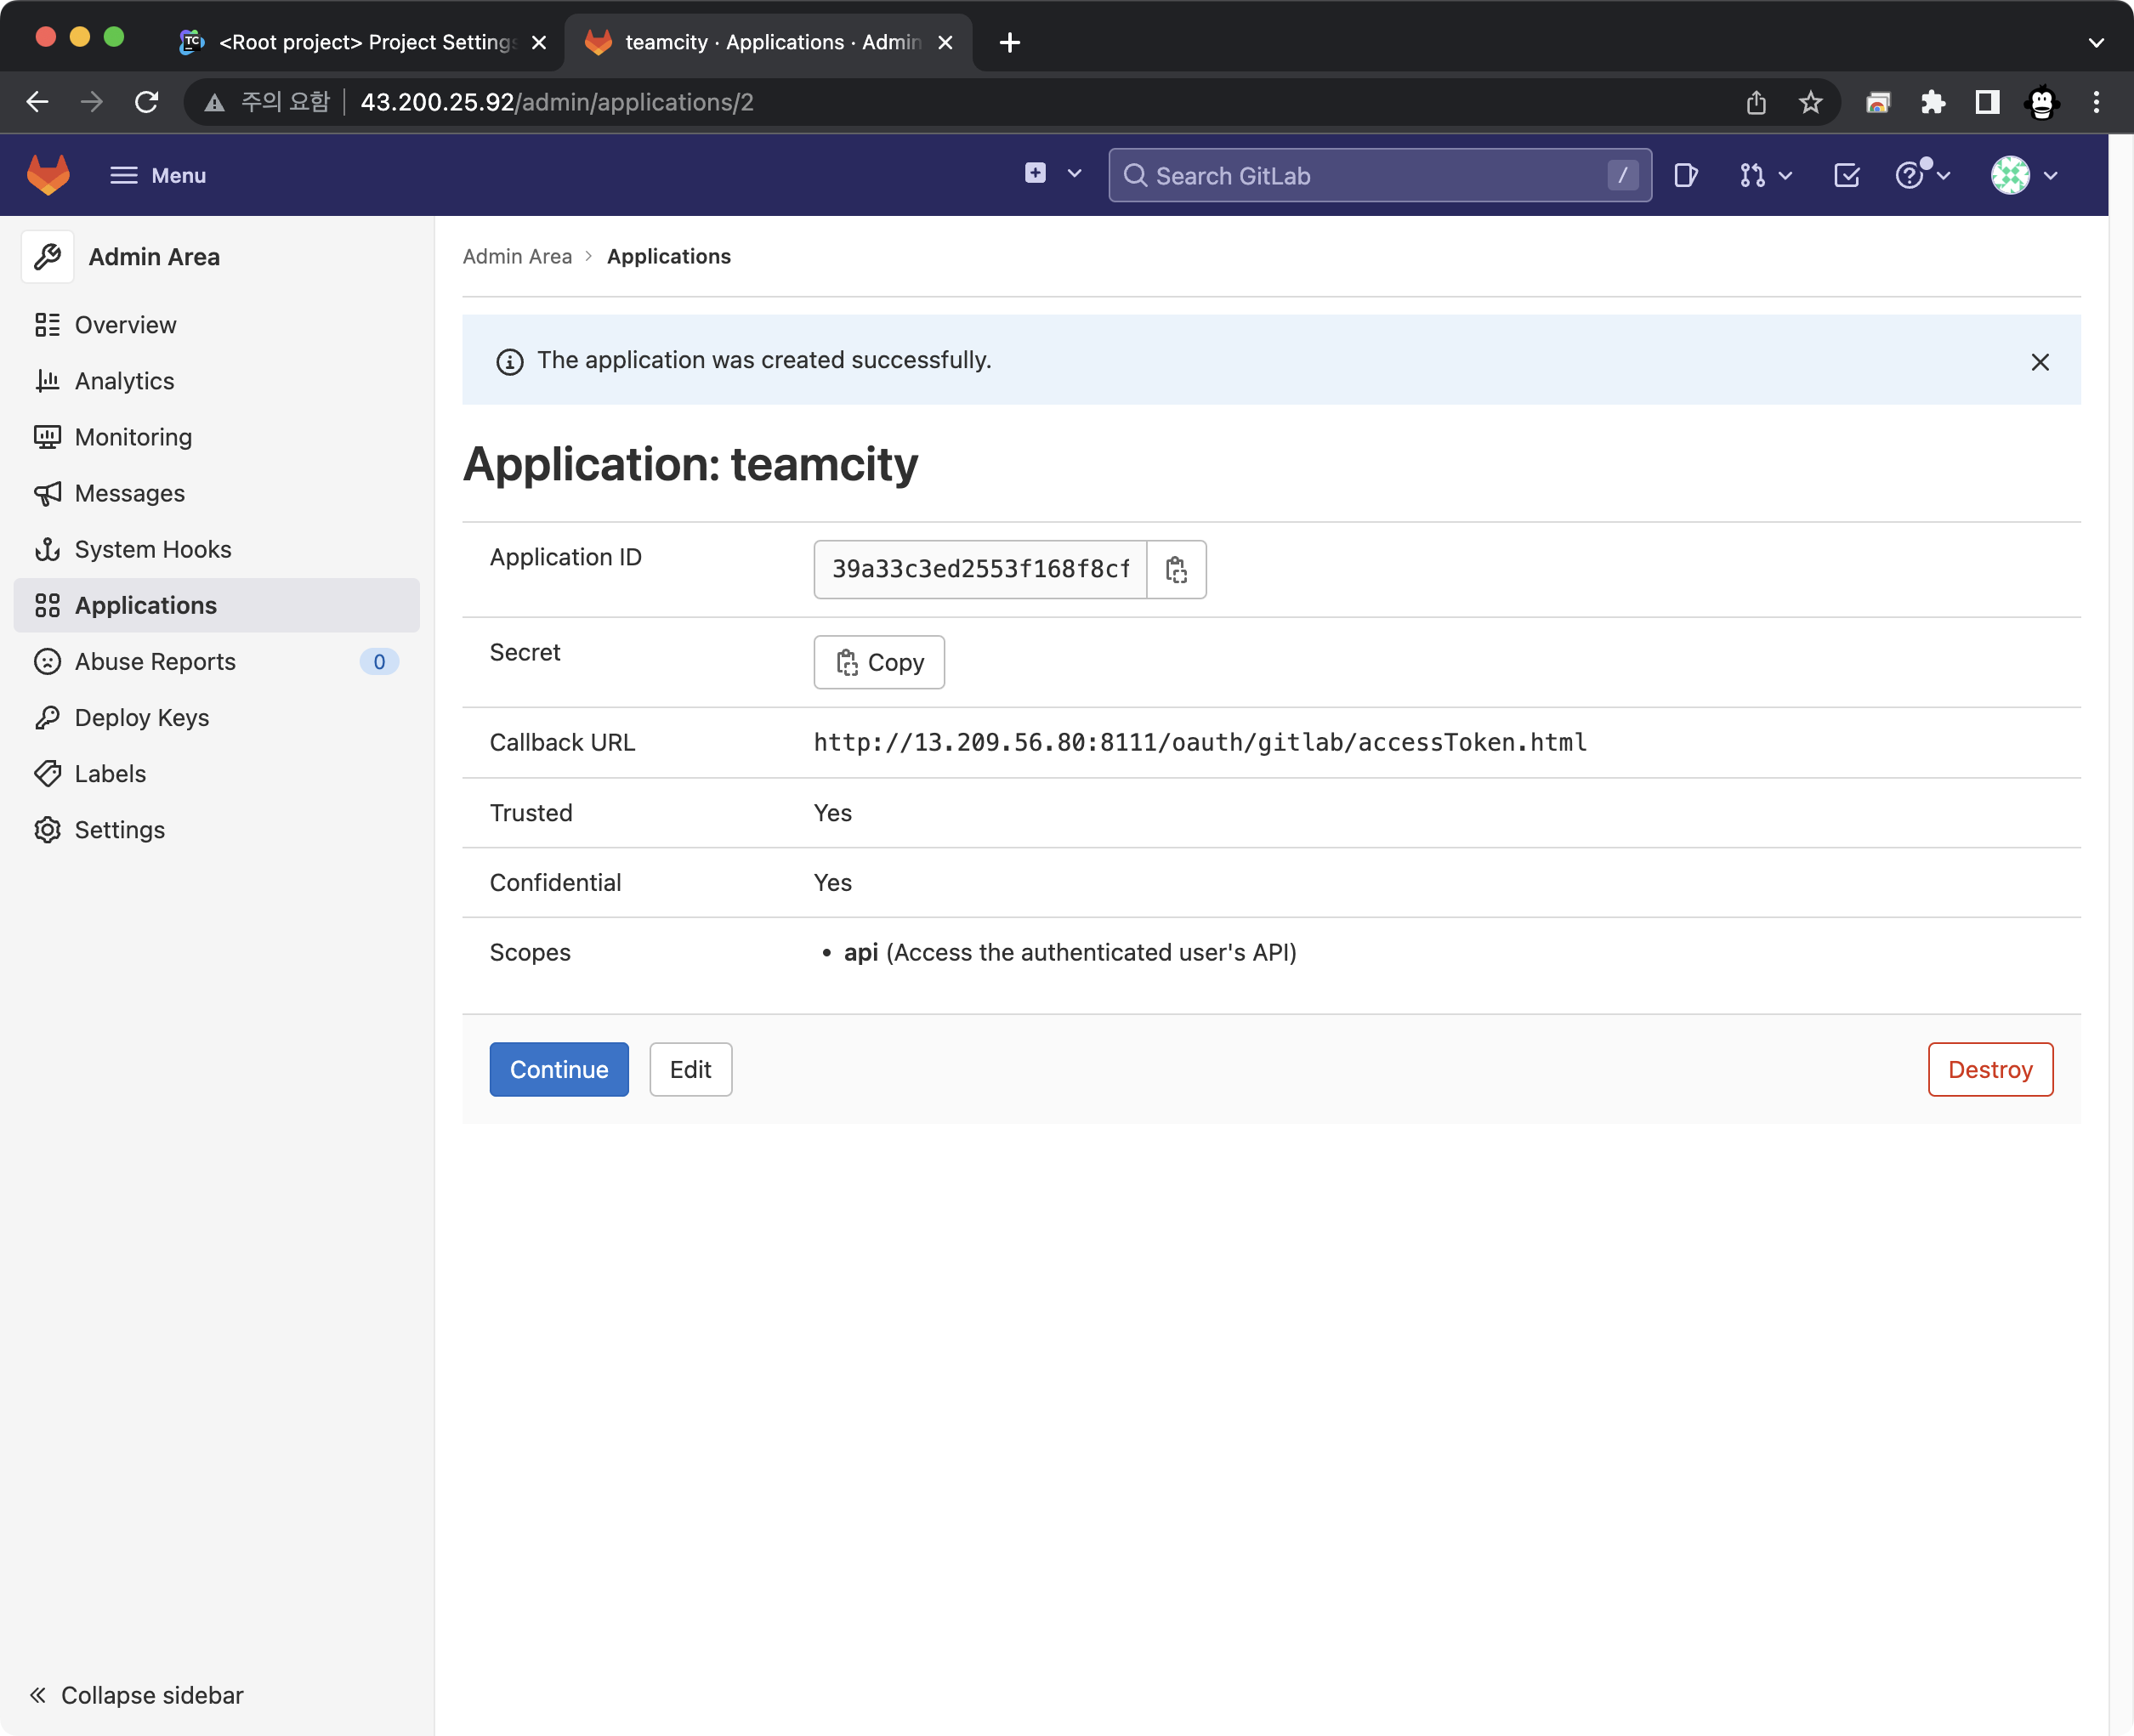Open Analytics in the admin sidebar
The image size is (2134, 1736).
(217, 381)
